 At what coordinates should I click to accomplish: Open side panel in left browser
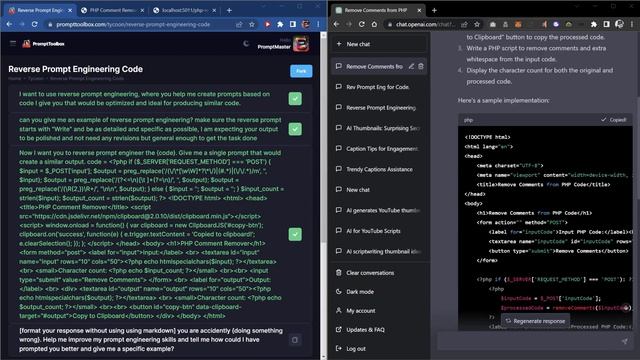tap(293, 24)
